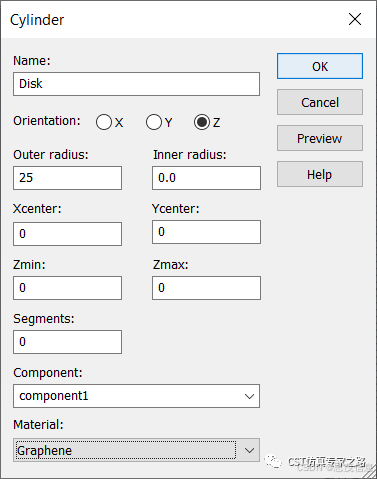Click the Segments input field
Viewport: 377px width, 479px height.
[x=67, y=342]
